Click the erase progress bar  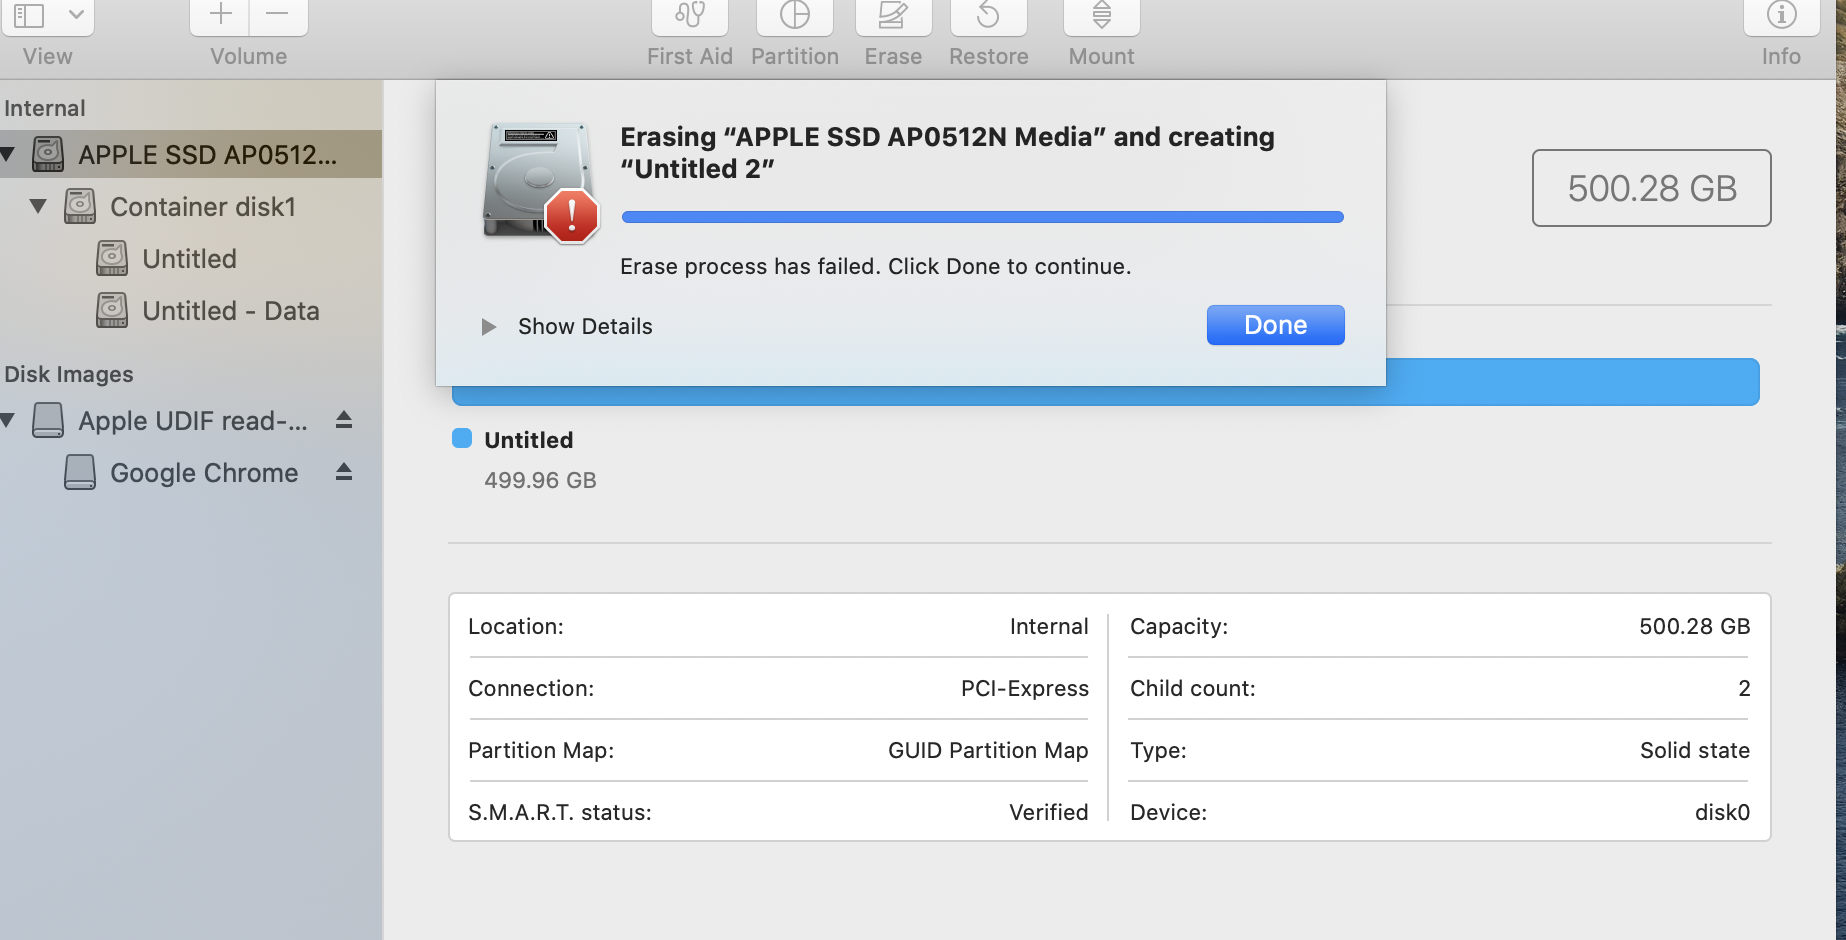point(982,217)
